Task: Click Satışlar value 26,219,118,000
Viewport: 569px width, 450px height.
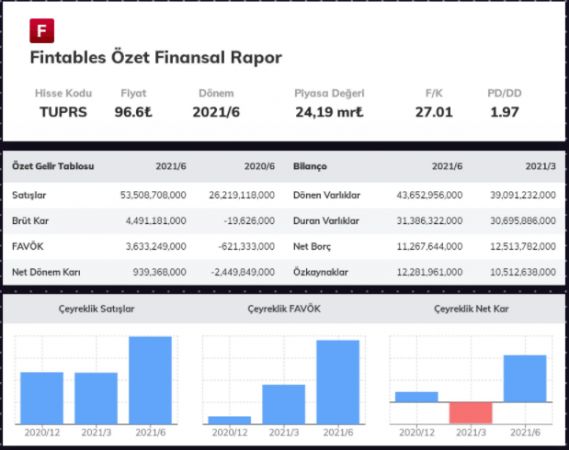Action: (242, 195)
